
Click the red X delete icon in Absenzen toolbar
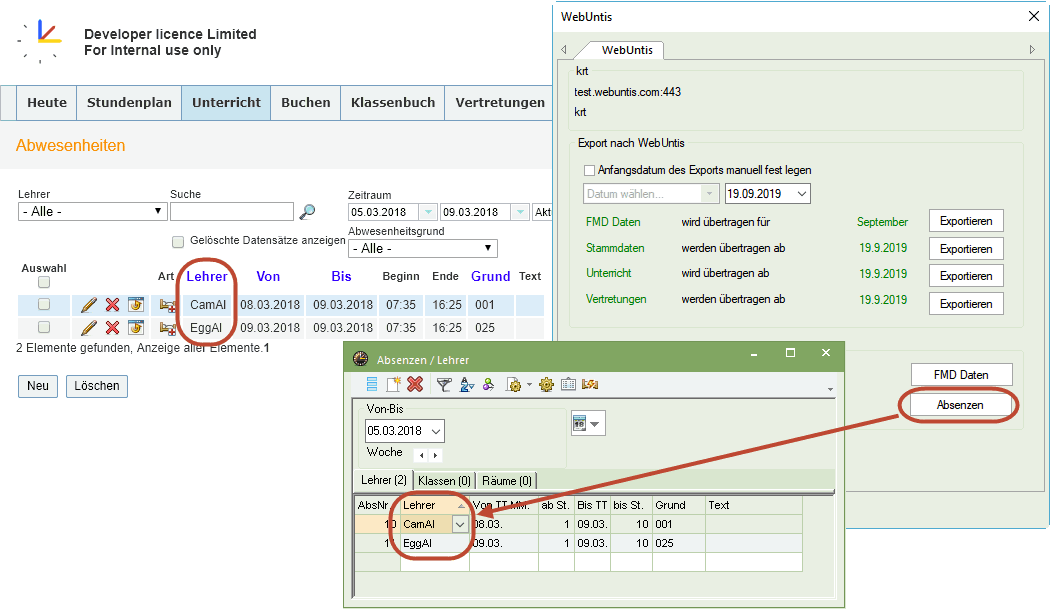415,385
